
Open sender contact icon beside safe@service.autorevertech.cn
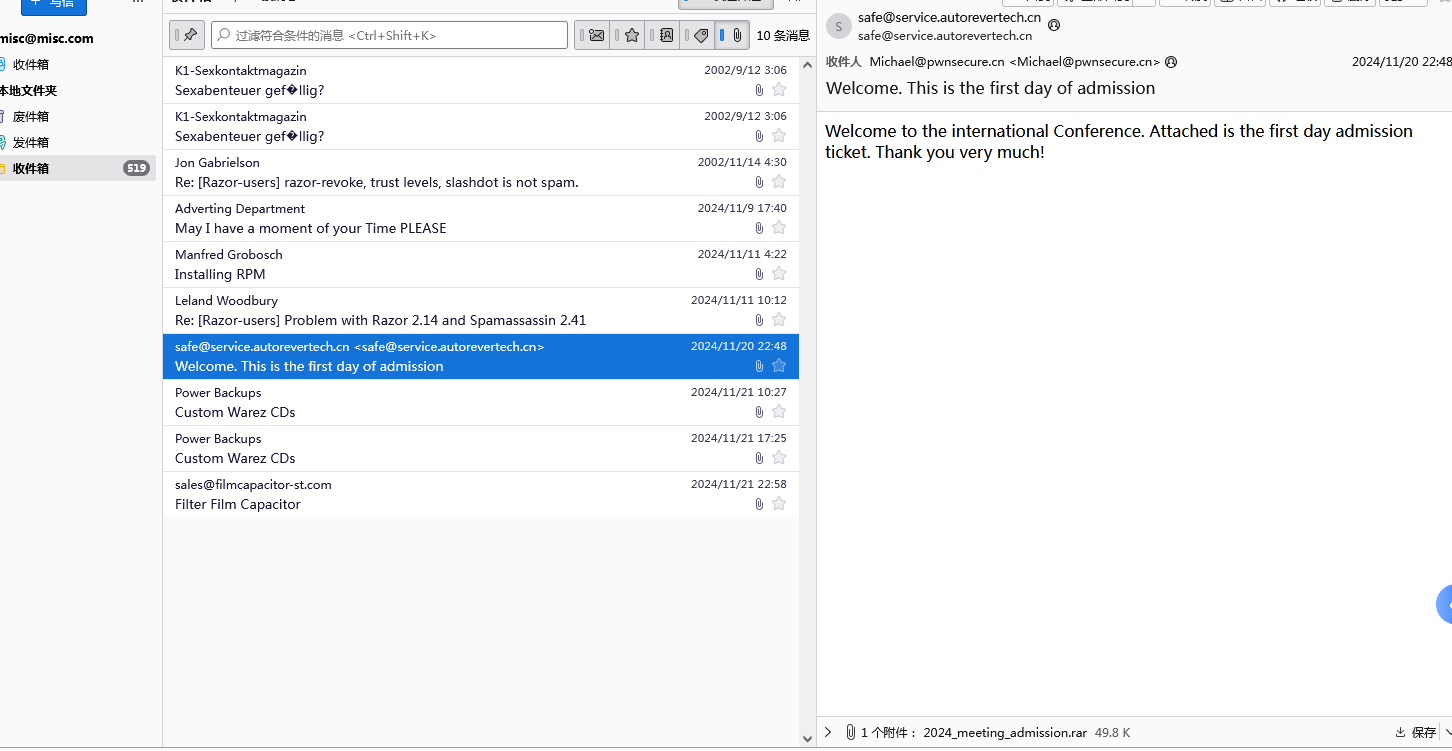(1054, 25)
